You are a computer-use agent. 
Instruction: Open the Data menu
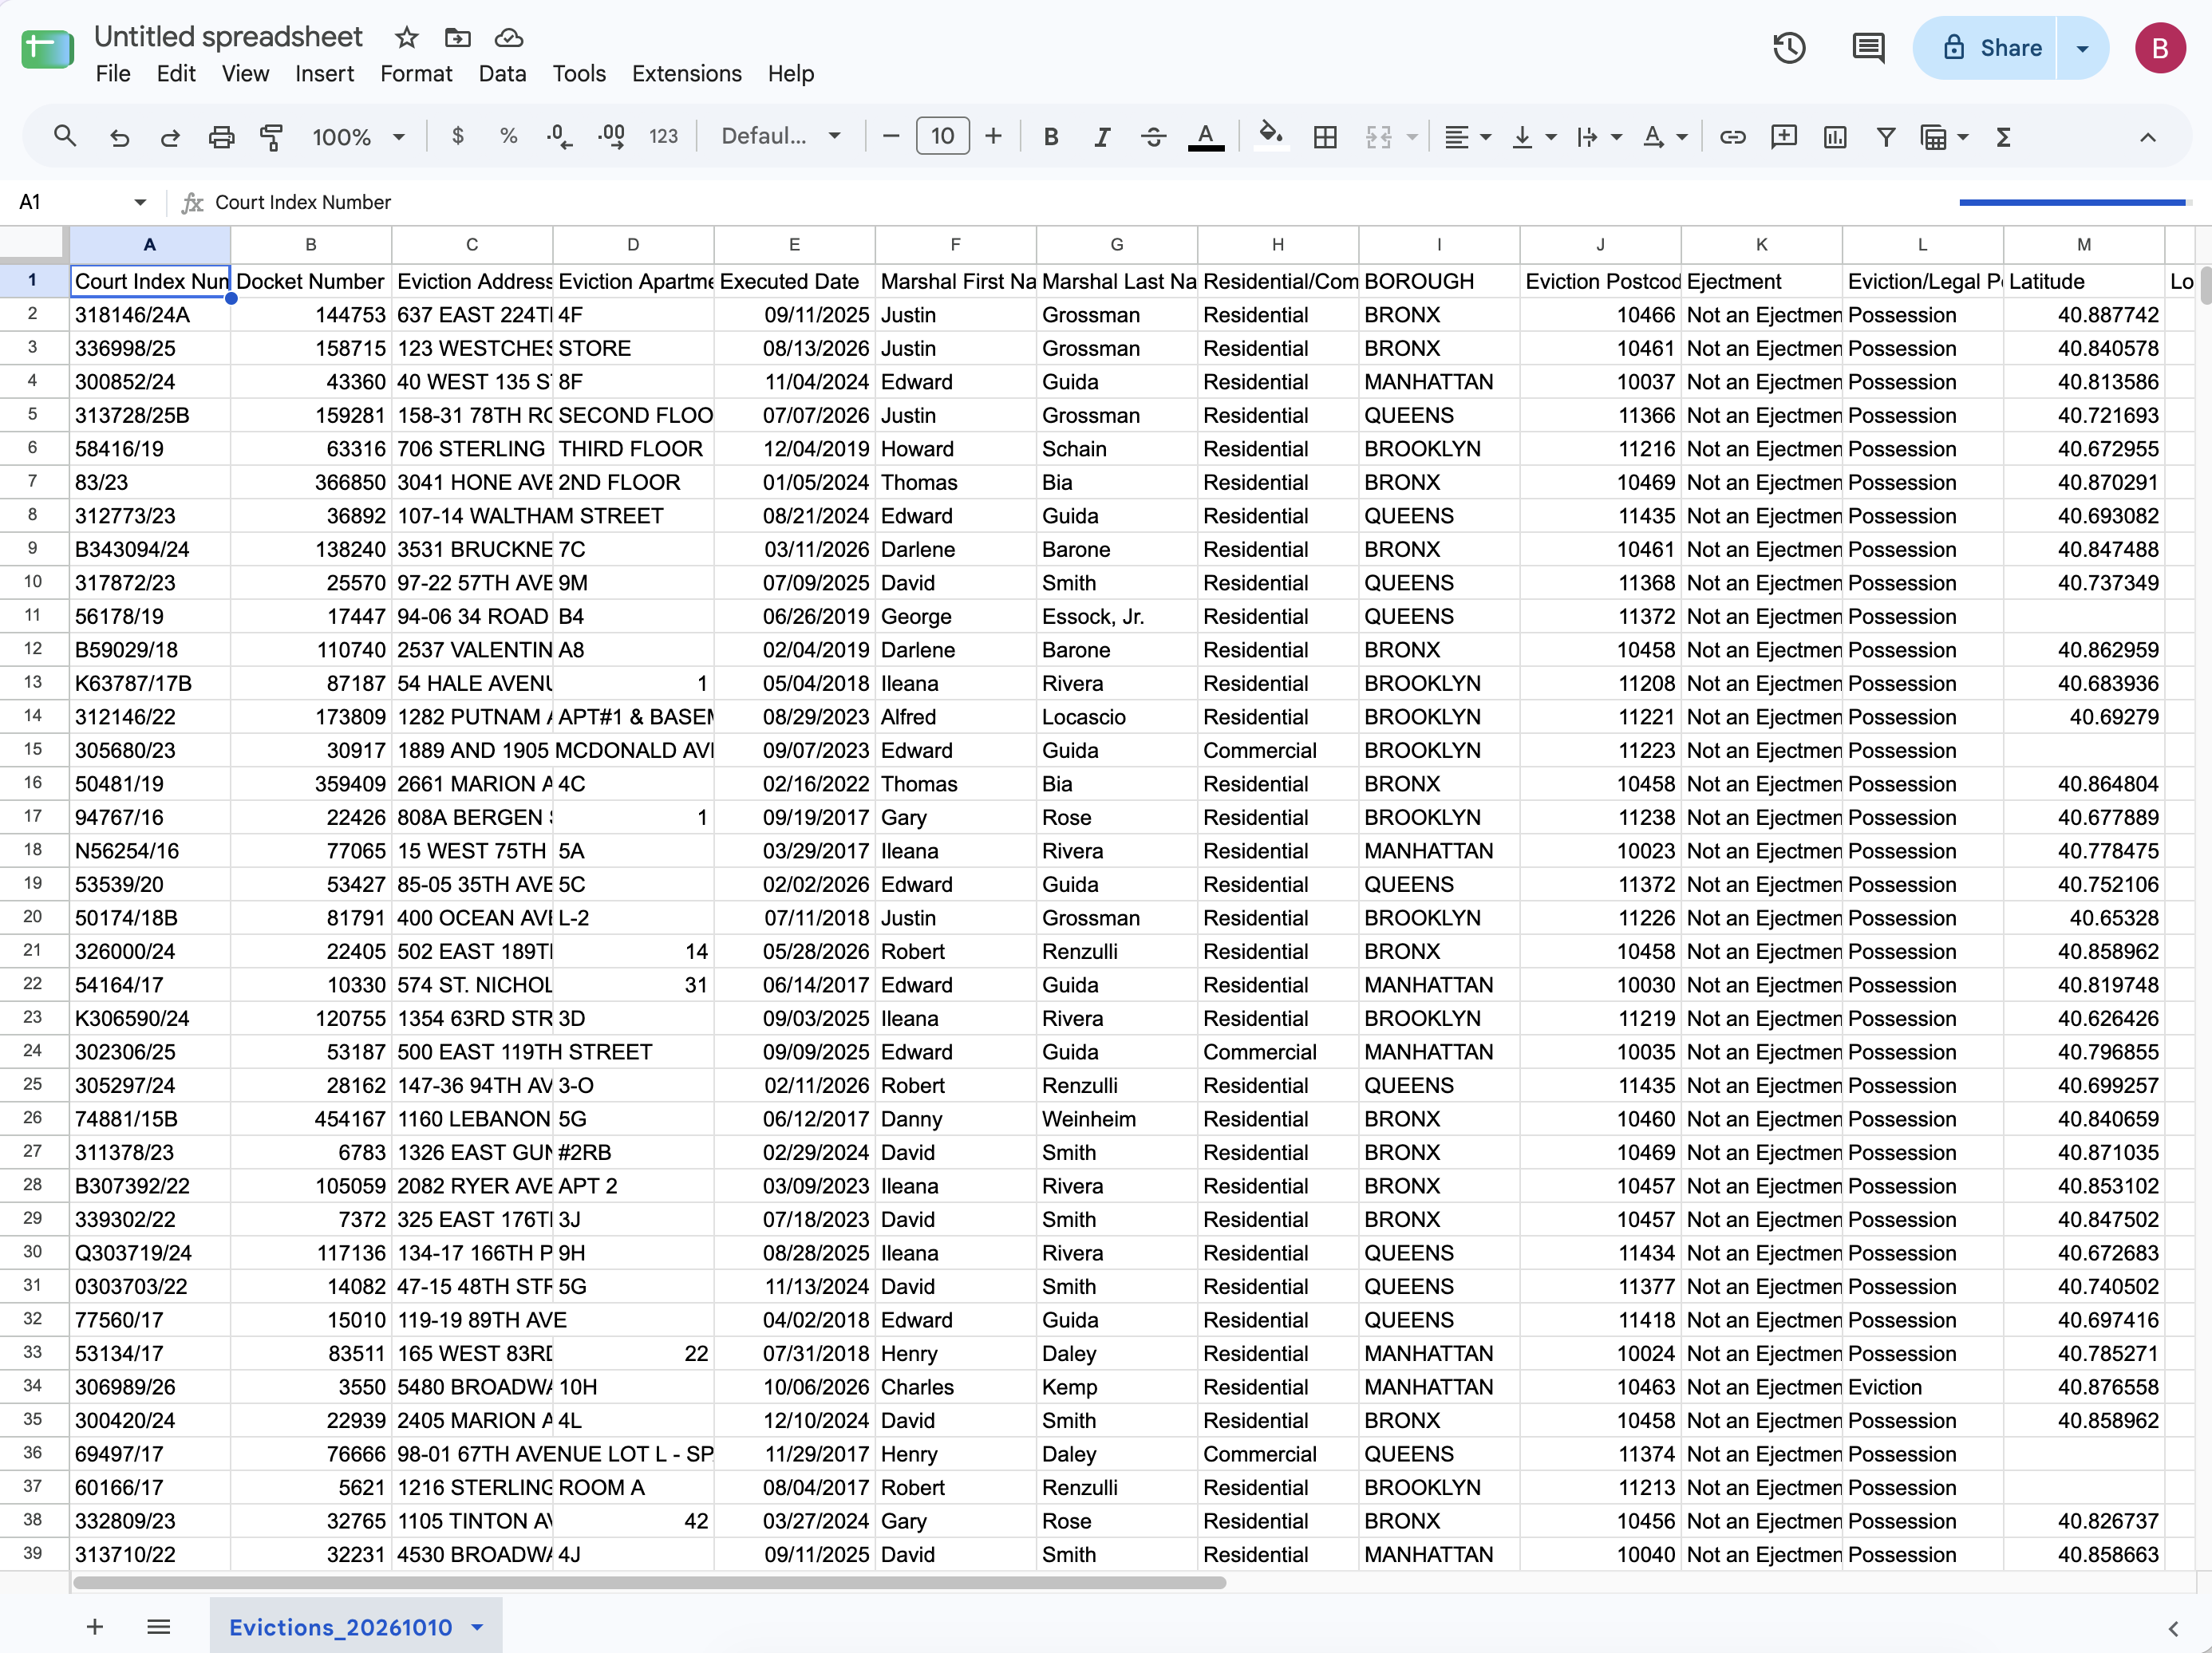pyautogui.click(x=502, y=74)
